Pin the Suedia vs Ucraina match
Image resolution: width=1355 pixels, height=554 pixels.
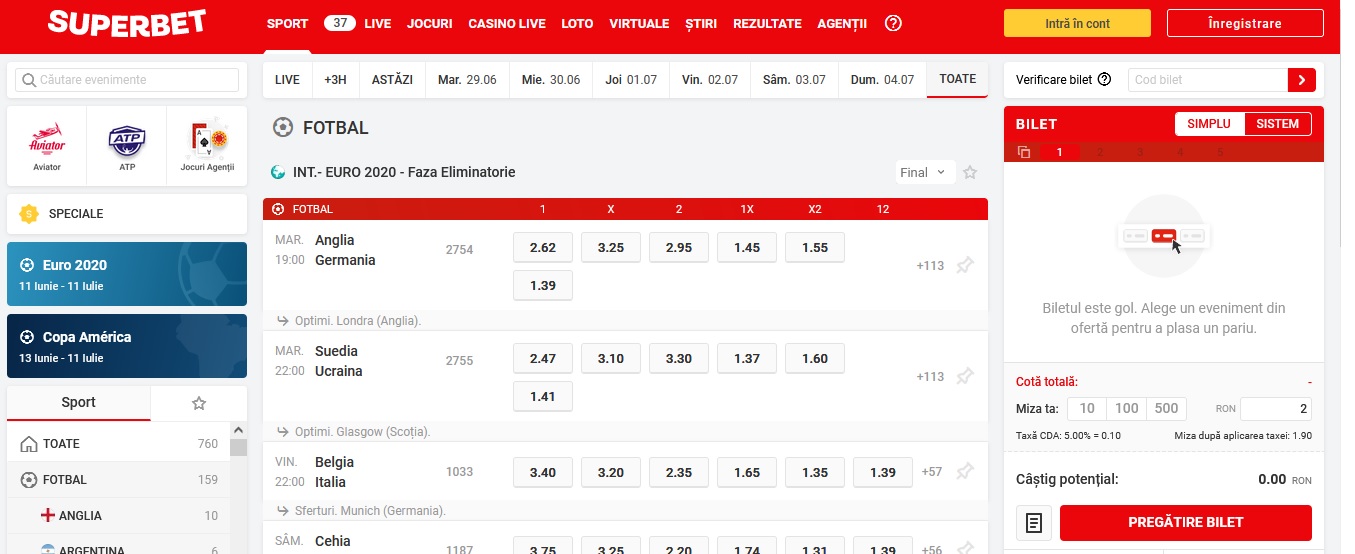coord(965,377)
